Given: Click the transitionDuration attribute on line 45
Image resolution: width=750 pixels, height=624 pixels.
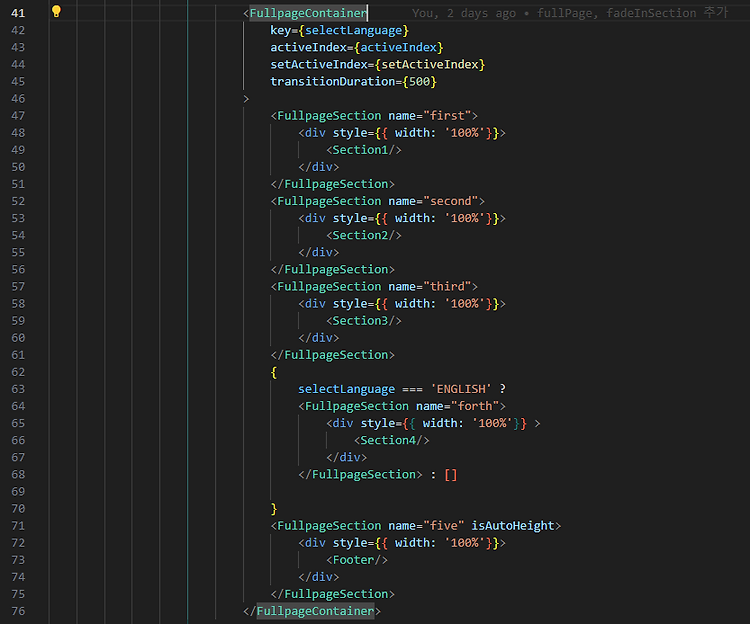Looking at the screenshot, I should click(333, 82).
